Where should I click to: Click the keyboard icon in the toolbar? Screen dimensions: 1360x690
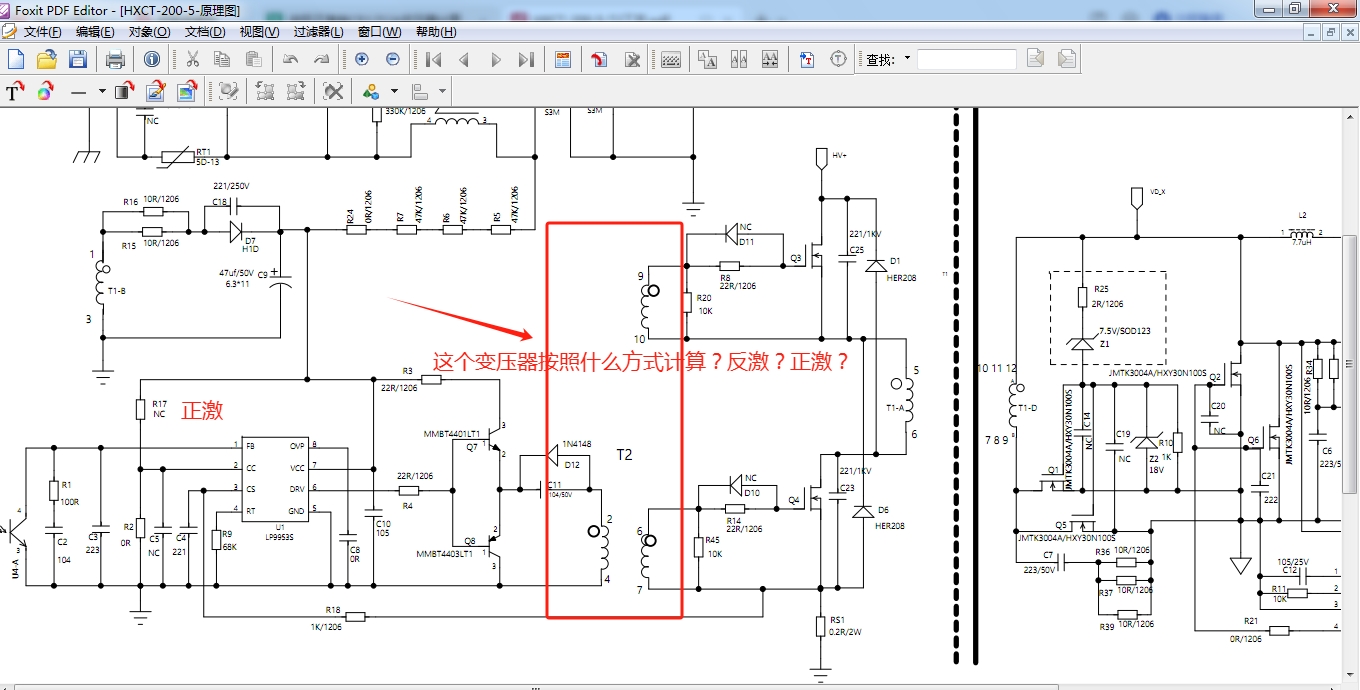pyautogui.click(x=670, y=60)
